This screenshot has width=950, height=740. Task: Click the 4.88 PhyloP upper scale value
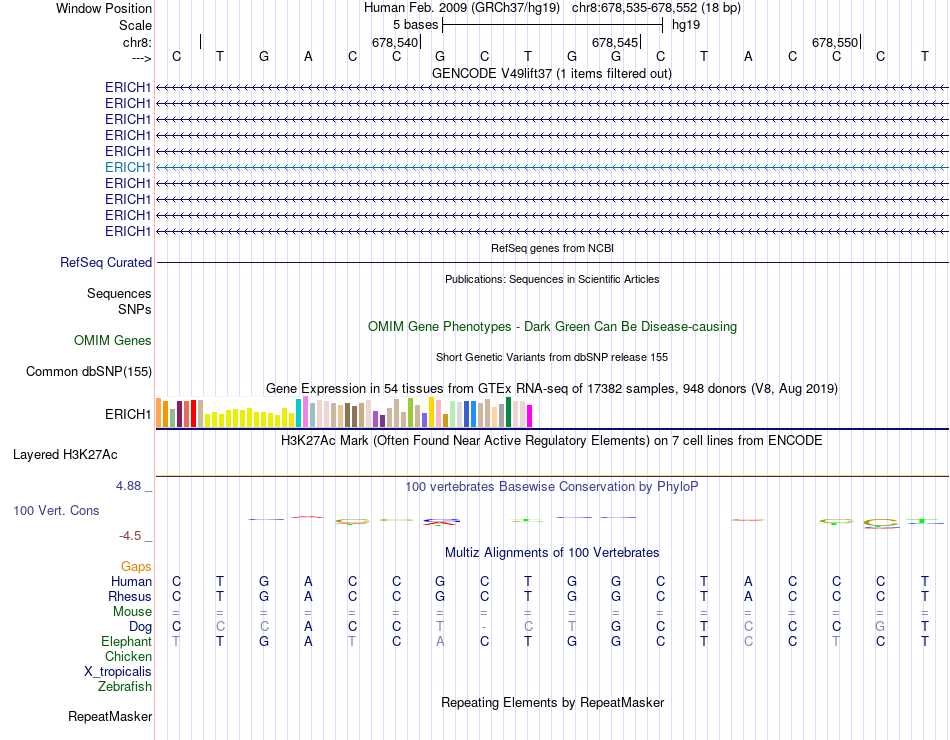(128, 486)
